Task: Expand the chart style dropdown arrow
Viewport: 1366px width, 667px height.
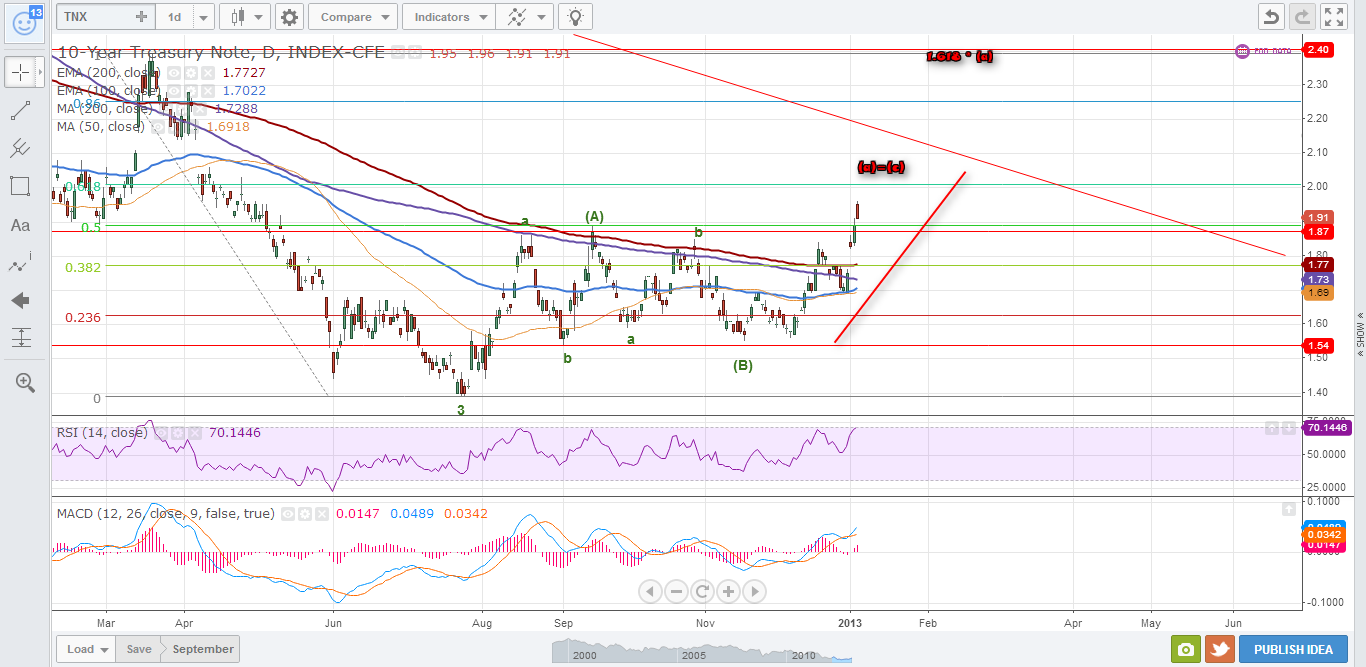Action: (x=260, y=17)
